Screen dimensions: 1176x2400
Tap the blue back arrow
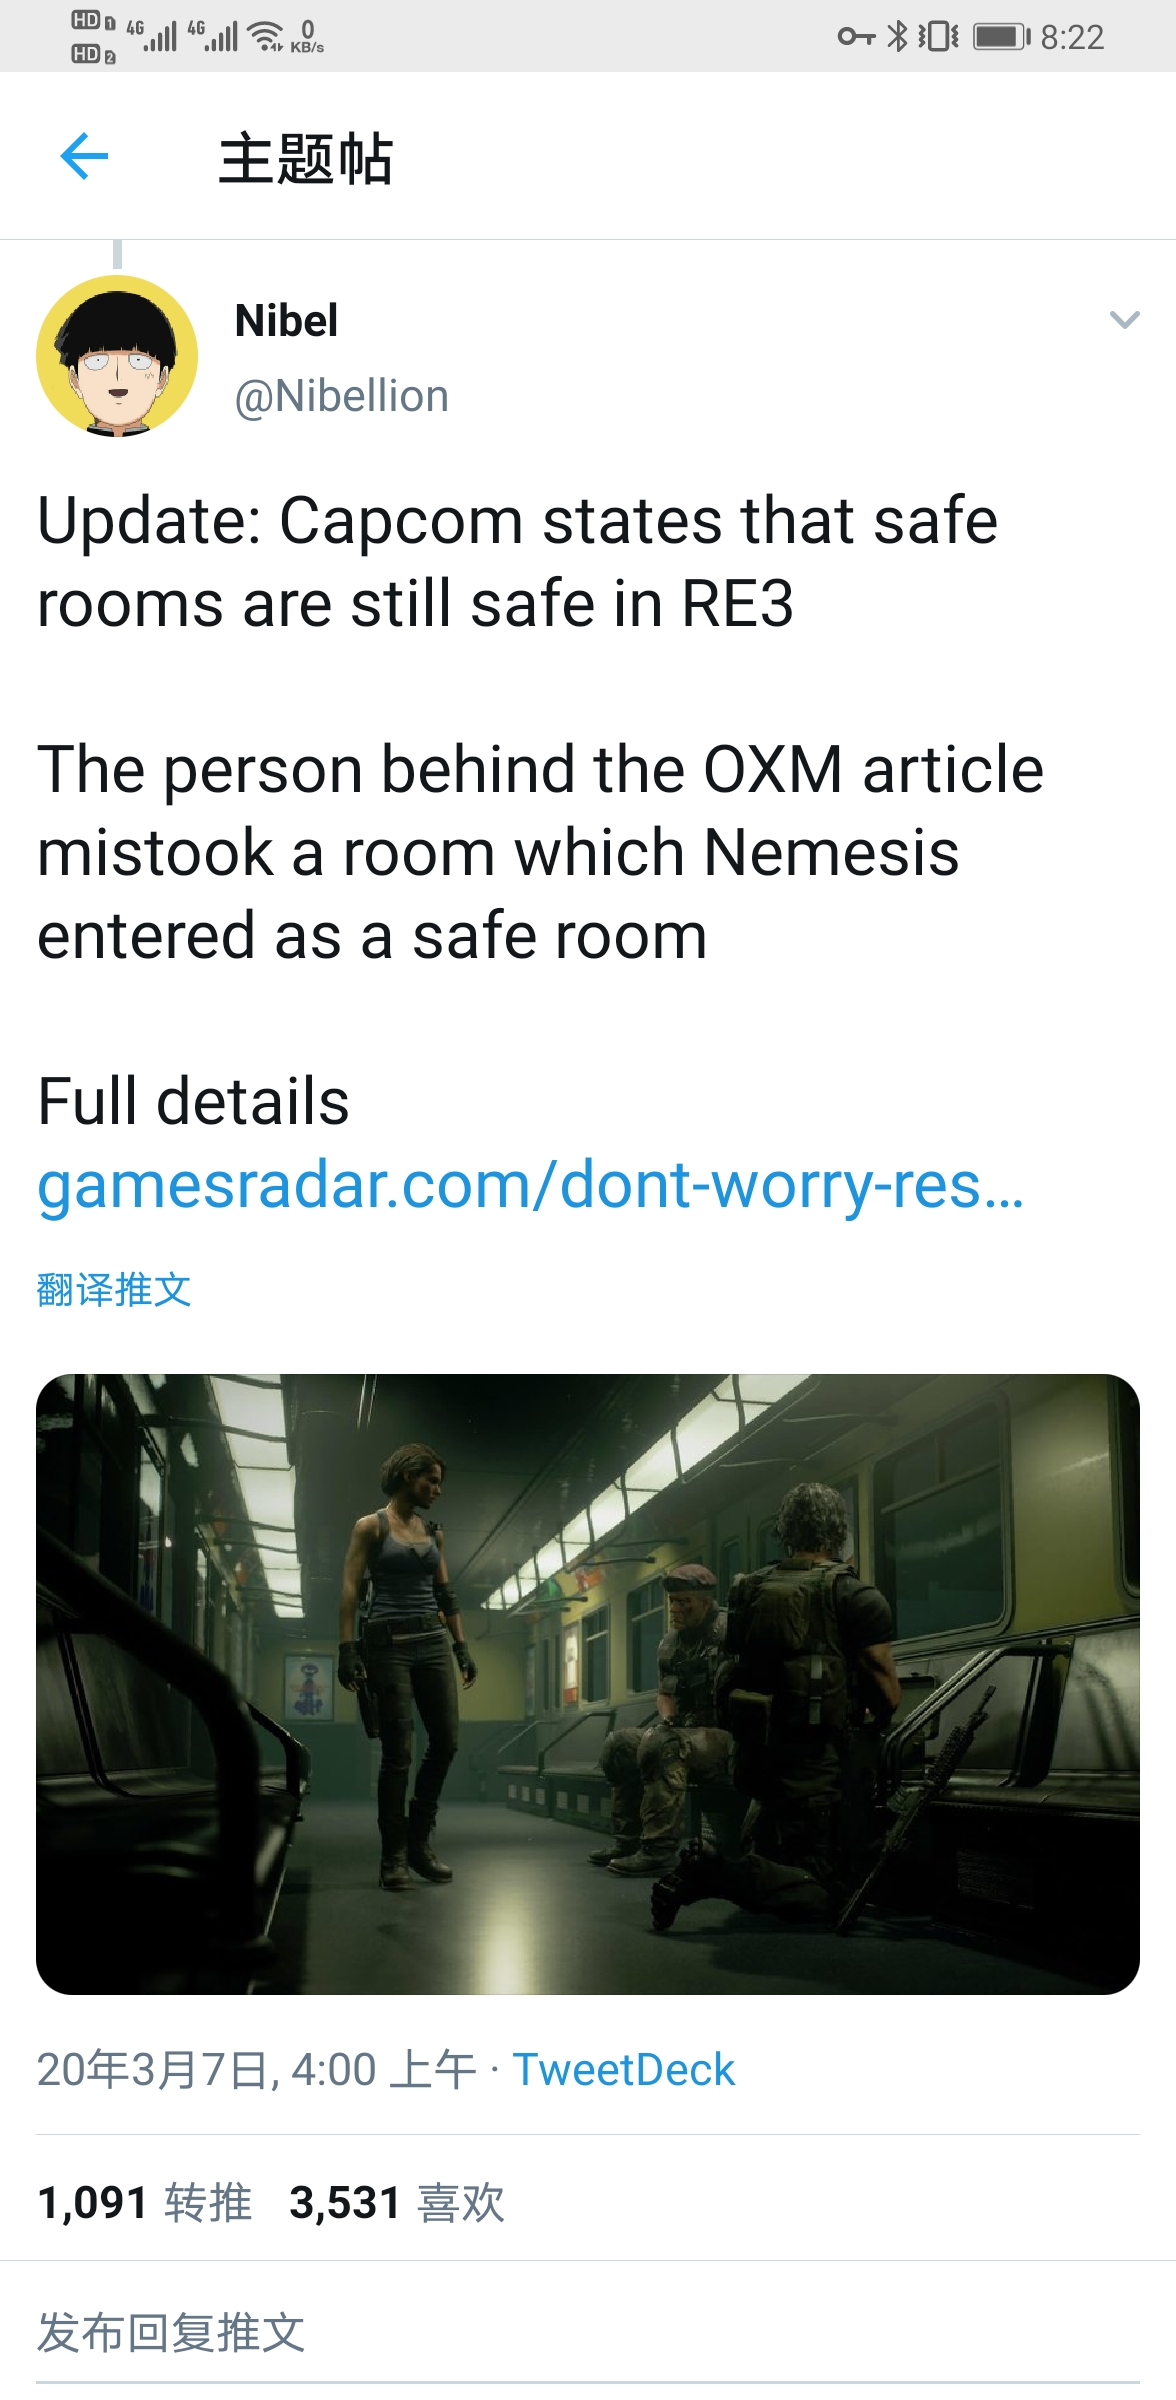(x=84, y=156)
